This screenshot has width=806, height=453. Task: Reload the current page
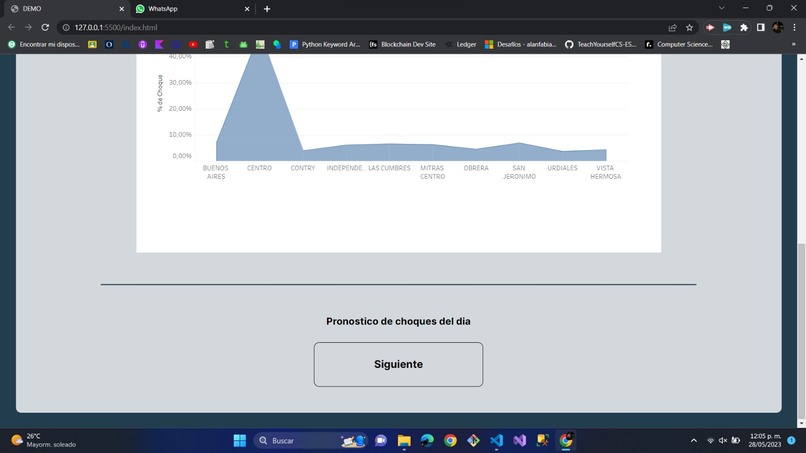[x=45, y=27]
